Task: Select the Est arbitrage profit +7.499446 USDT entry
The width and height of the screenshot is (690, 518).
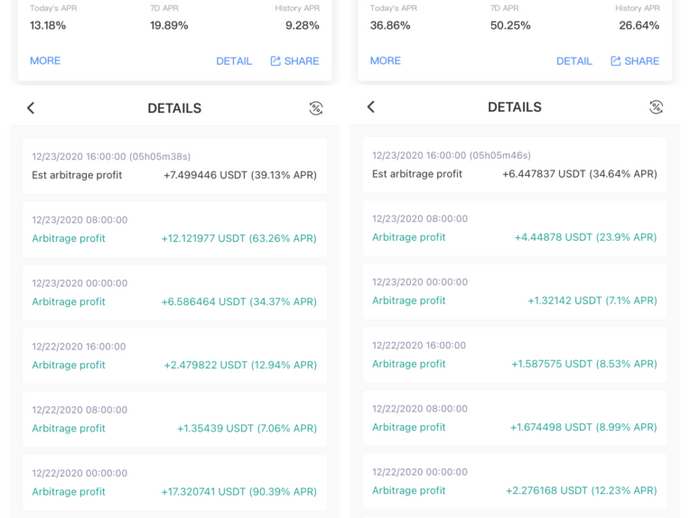Action: click(174, 166)
